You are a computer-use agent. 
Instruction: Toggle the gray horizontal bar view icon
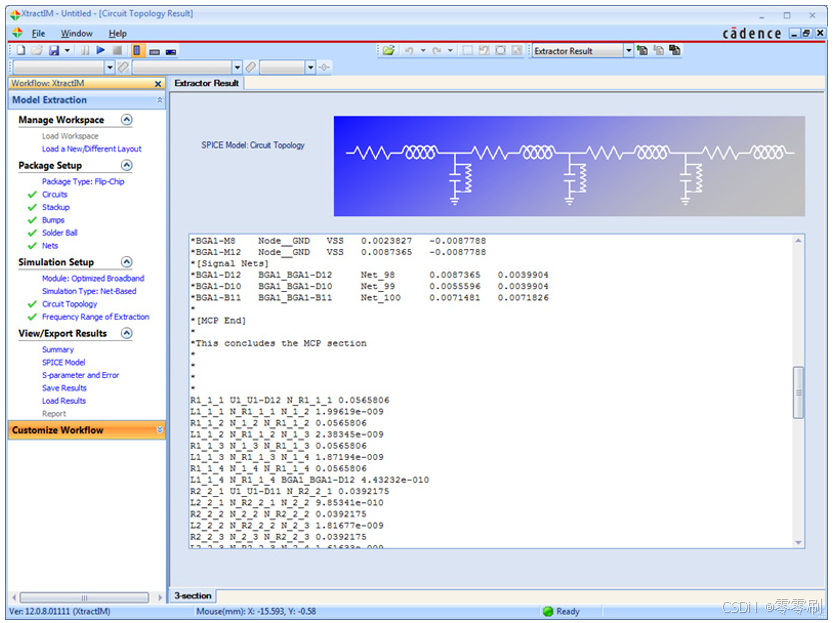coord(154,52)
